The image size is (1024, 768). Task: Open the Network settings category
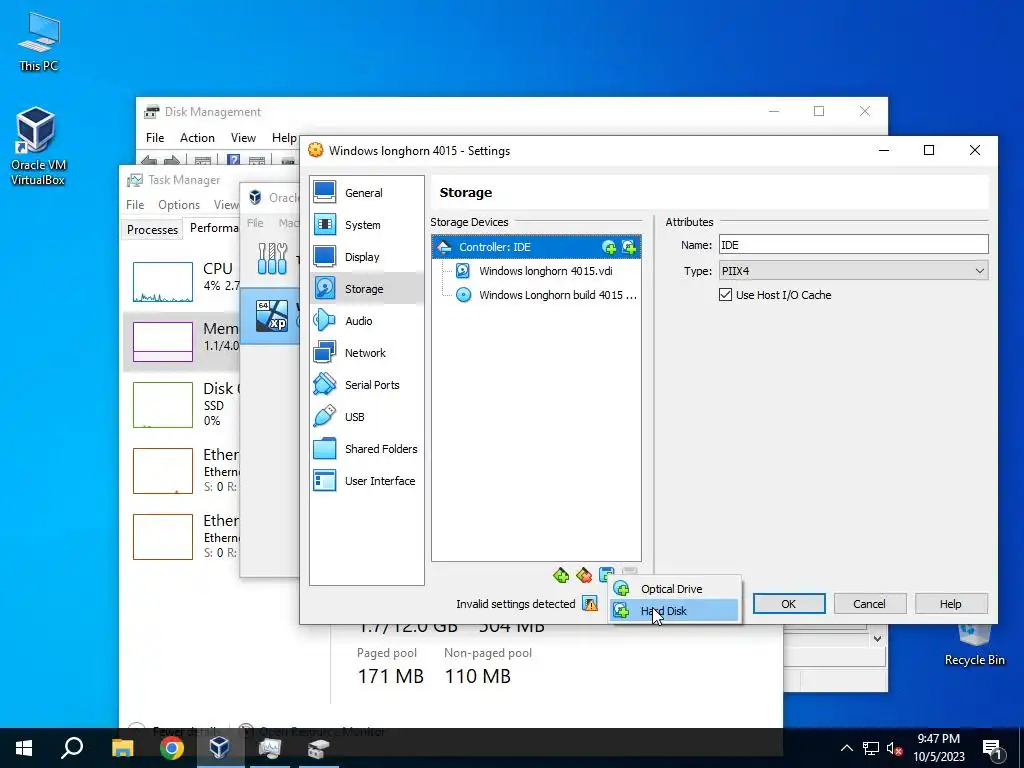click(366, 353)
